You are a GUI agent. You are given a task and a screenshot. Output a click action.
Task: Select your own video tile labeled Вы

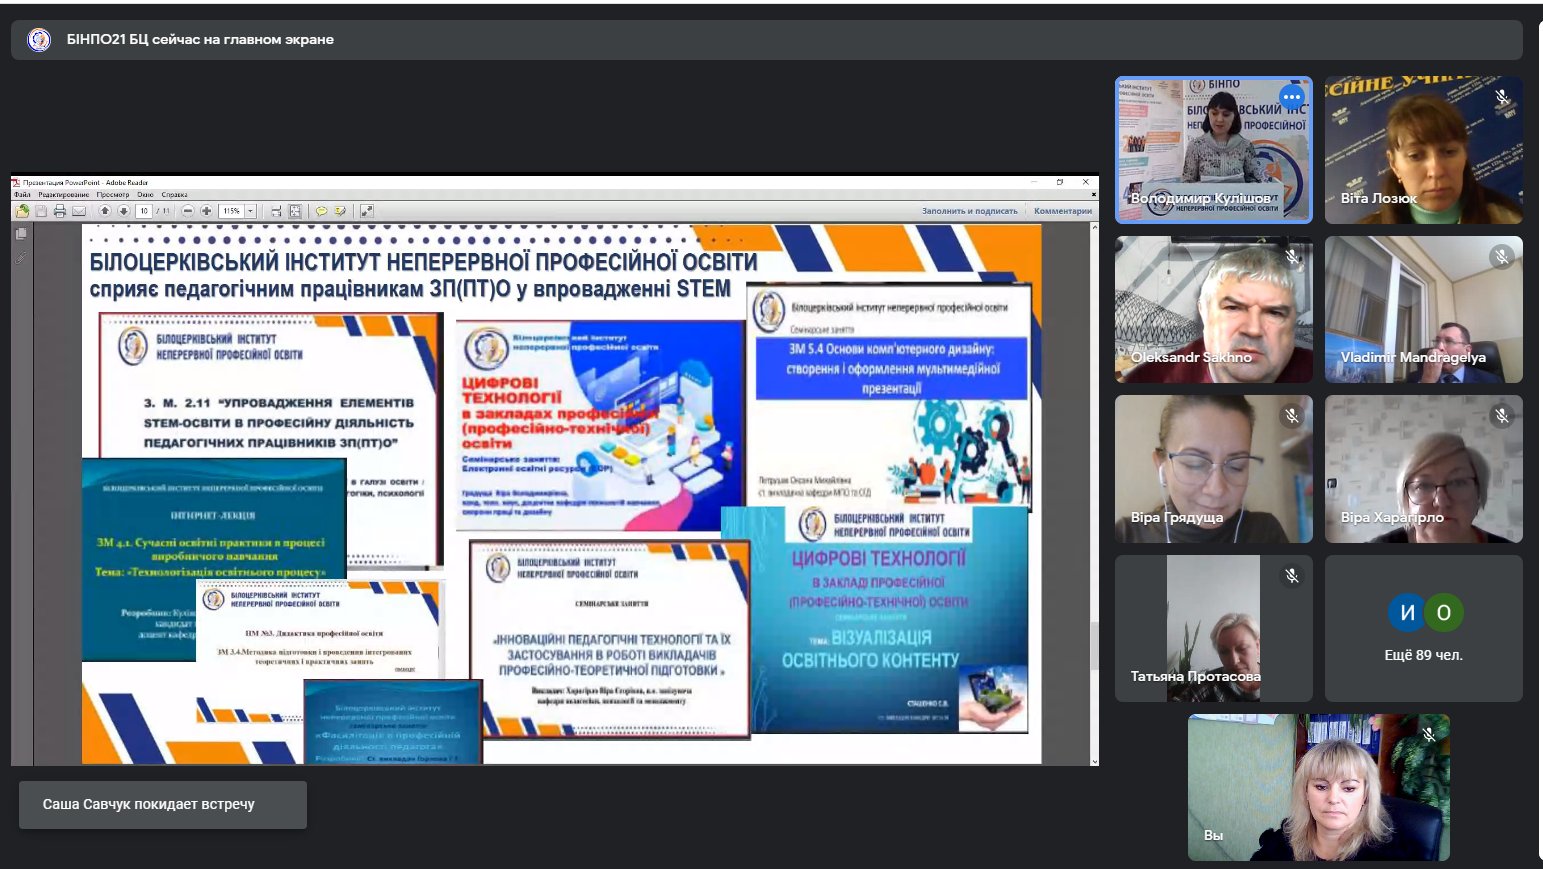coord(1318,787)
